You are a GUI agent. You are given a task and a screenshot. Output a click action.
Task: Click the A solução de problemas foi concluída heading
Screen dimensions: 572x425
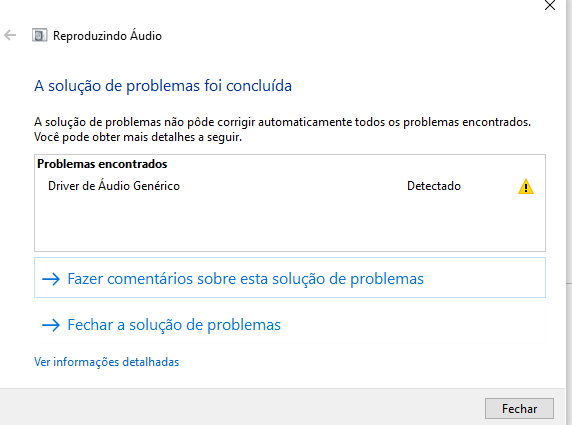coord(163,86)
